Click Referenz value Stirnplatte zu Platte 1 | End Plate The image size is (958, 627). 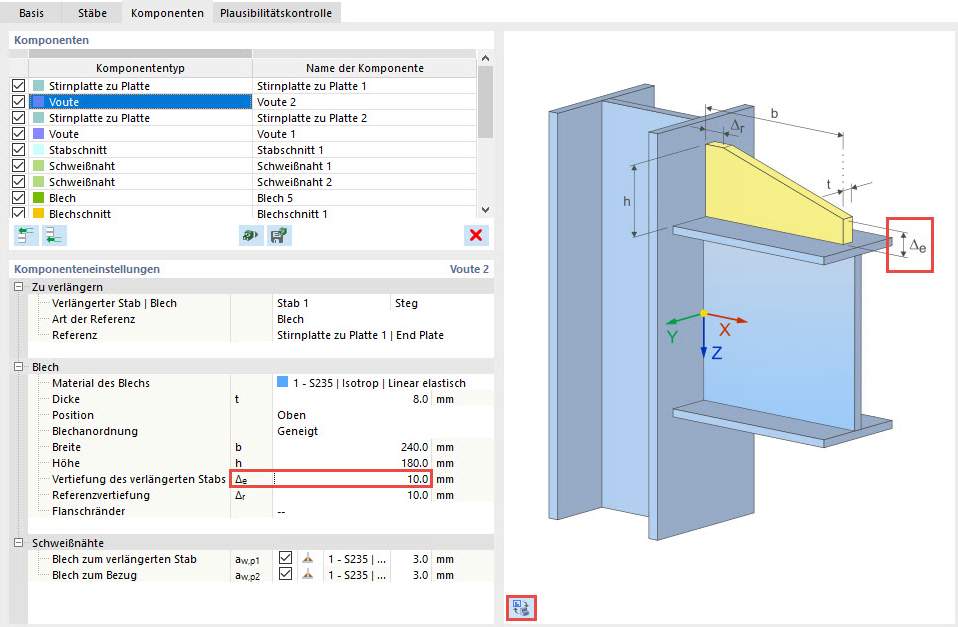pyautogui.click(x=360, y=335)
